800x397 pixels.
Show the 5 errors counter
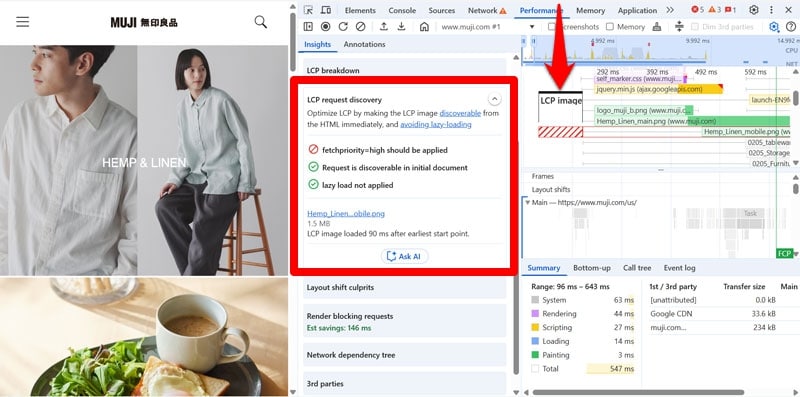click(697, 10)
